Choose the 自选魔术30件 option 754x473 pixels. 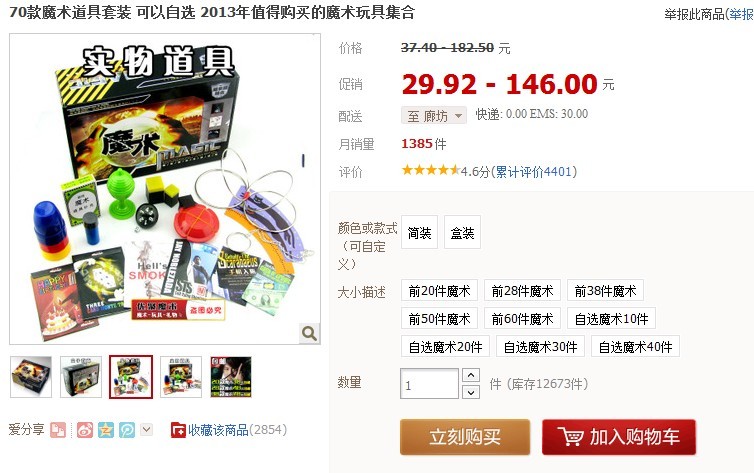pos(540,346)
